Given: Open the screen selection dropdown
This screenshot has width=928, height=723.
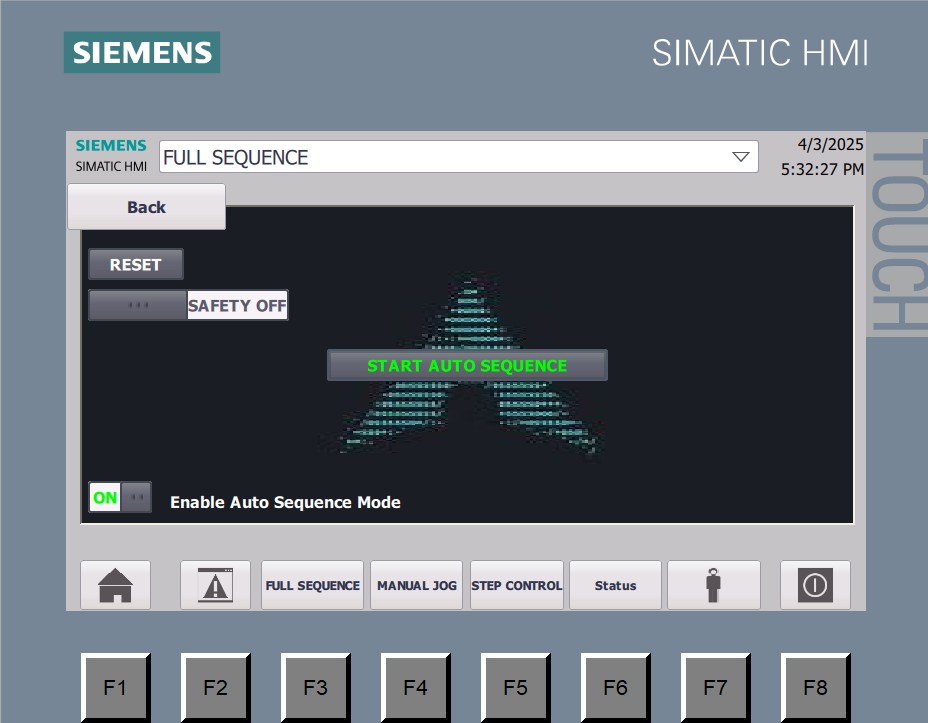Looking at the screenshot, I should pyautogui.click(x=740, y=157).
